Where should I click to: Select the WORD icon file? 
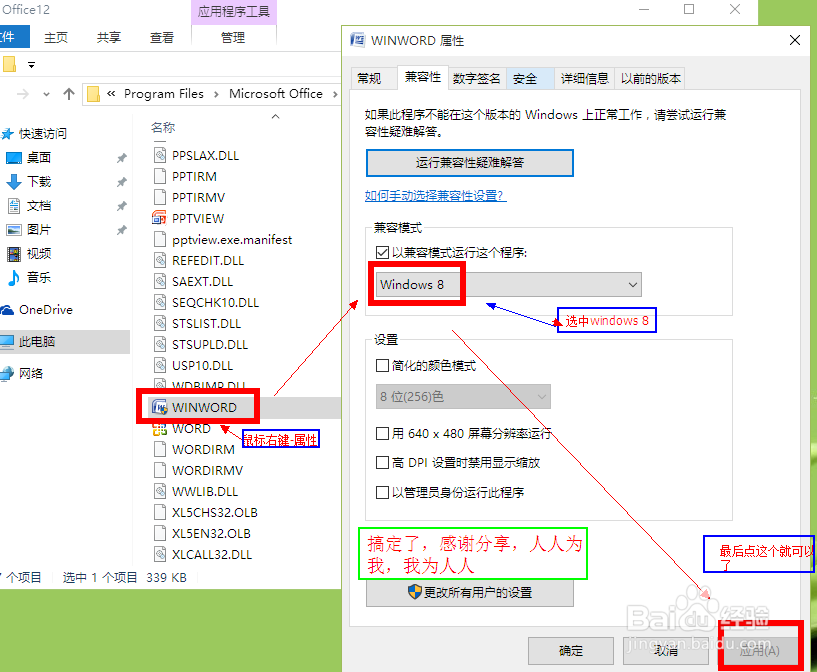159,429
